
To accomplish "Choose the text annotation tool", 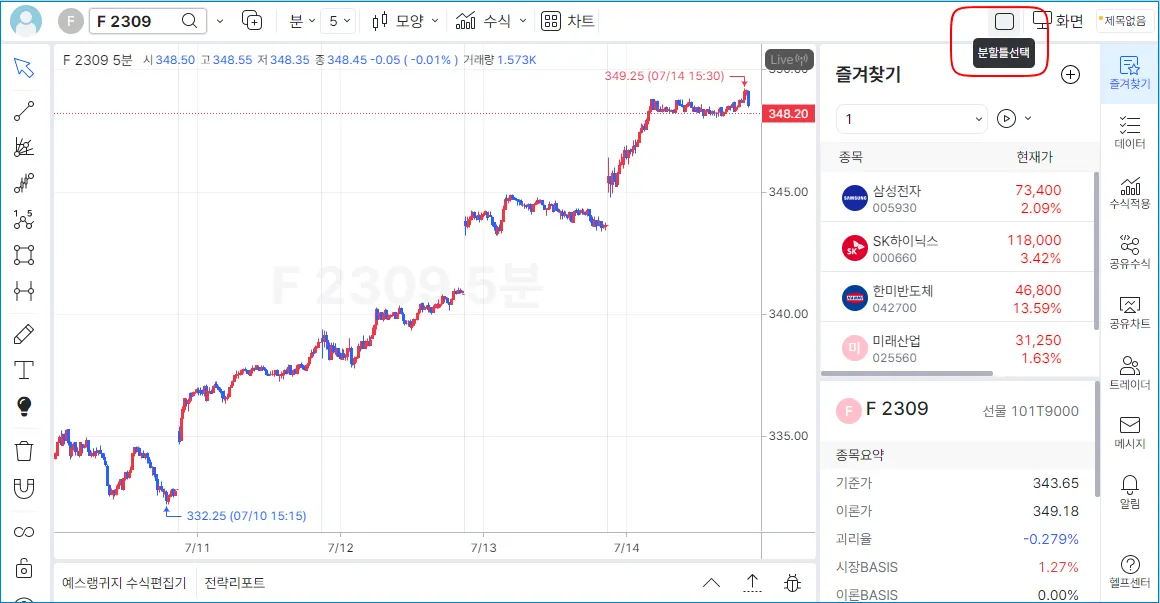I will tap(24, 370).
